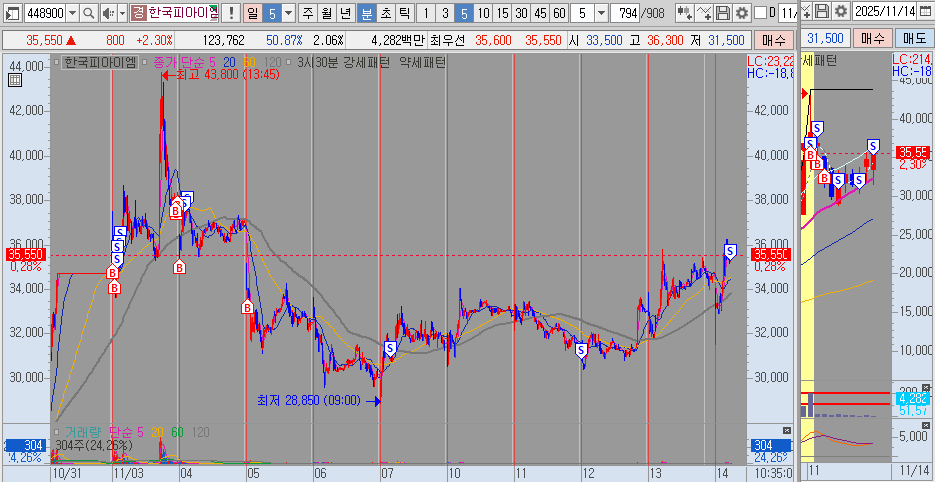This screenshot has height=482, width=935.
Task: Open left chart settings gear
Action: click(x=742, y=13)
